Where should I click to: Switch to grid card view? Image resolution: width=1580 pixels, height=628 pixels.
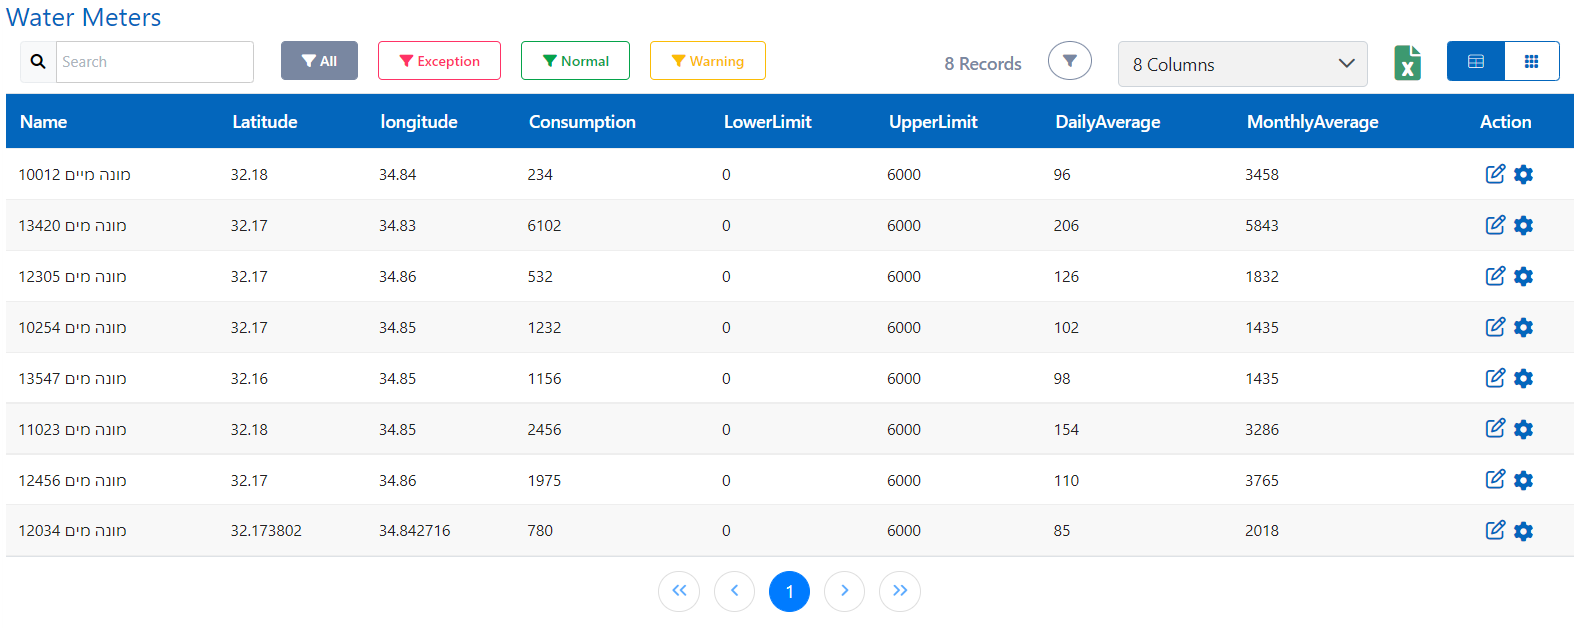(x=1531, y=61)
